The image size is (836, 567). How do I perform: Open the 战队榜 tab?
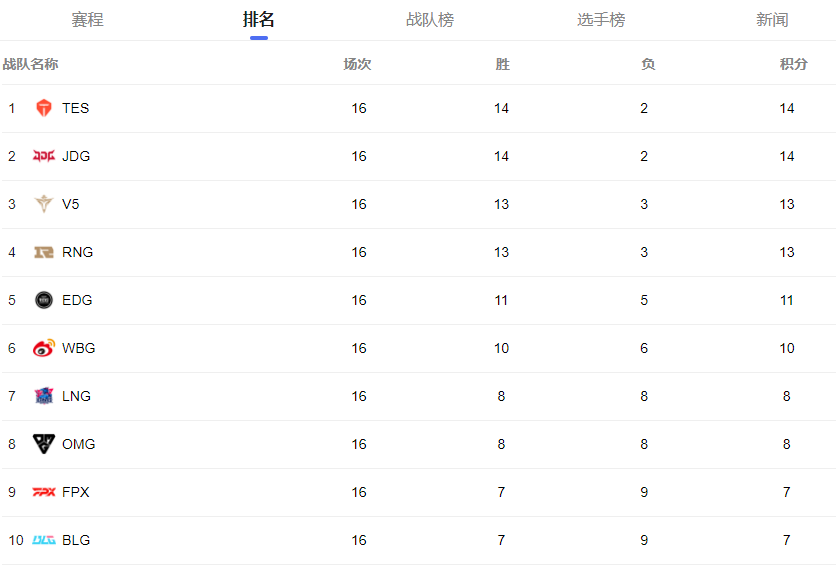click(430, 20)
